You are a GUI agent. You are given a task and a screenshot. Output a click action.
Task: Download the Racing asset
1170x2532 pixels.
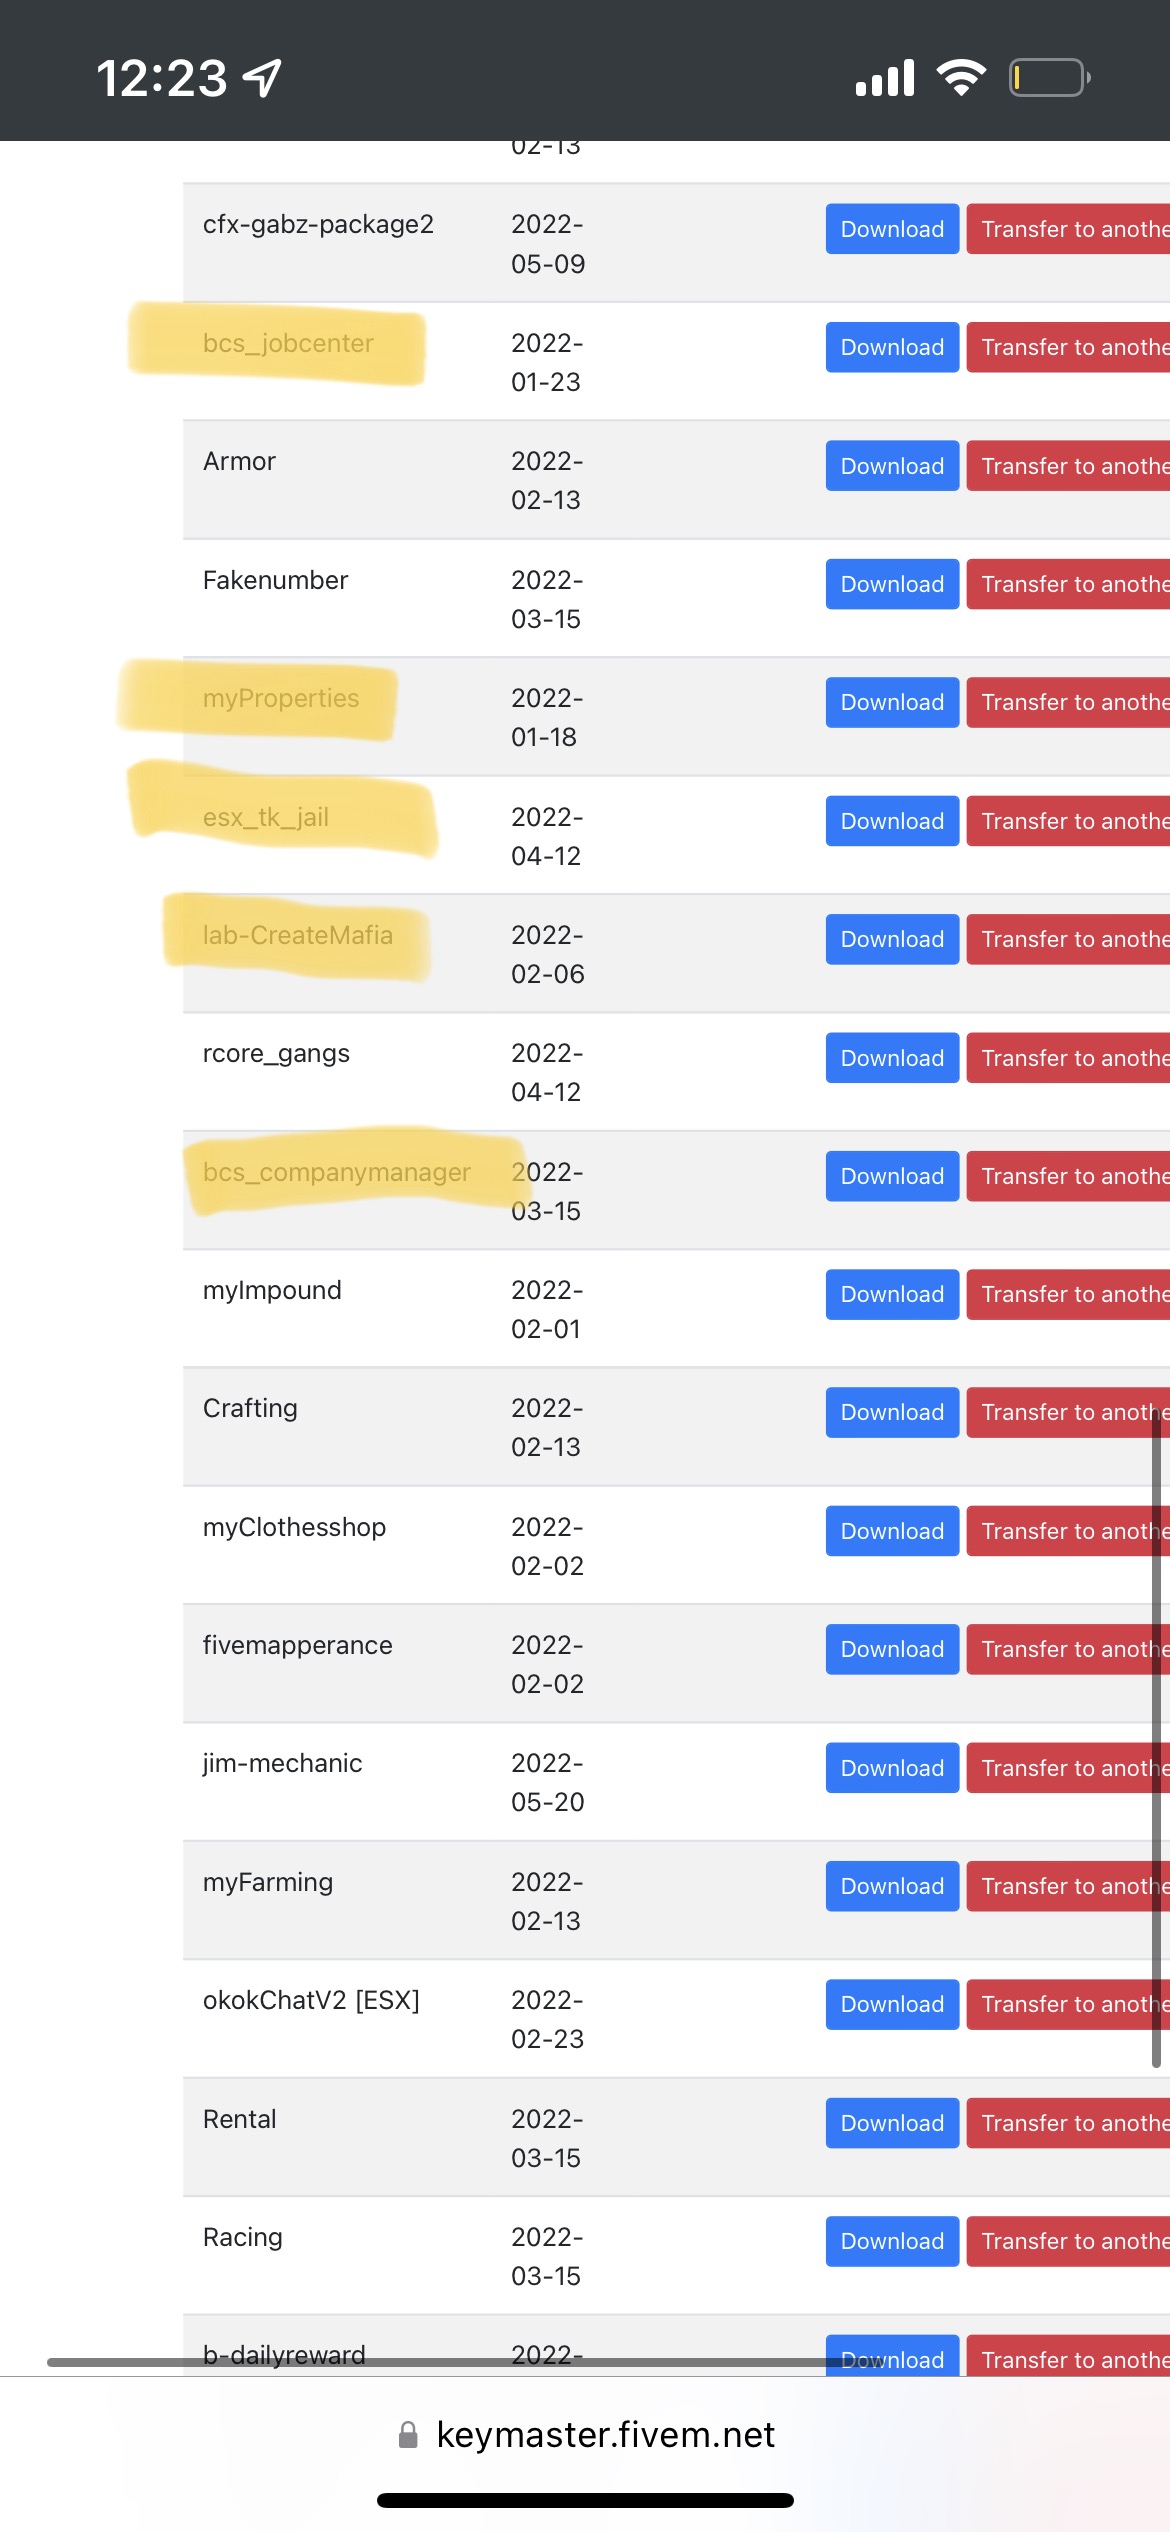pyautogui.click(x=892, y=2241)
